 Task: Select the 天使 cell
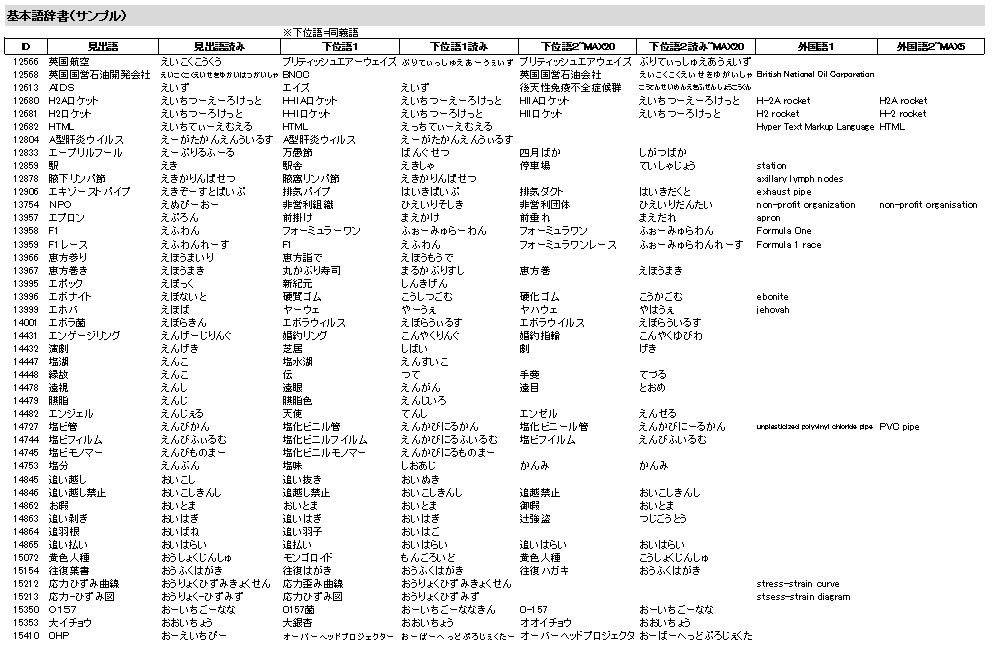click(293, 414)
